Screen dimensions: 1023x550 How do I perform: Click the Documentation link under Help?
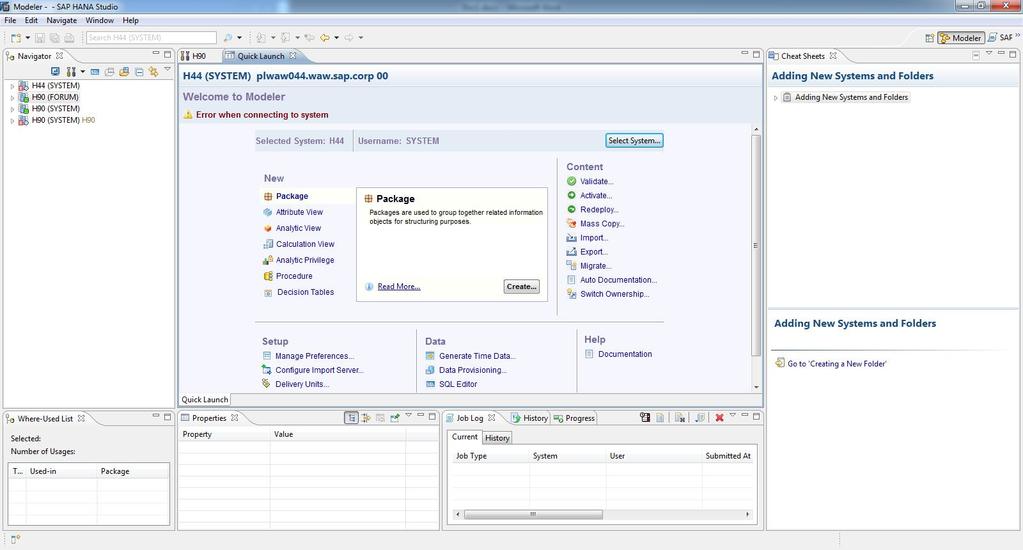[x=625, y=354]
